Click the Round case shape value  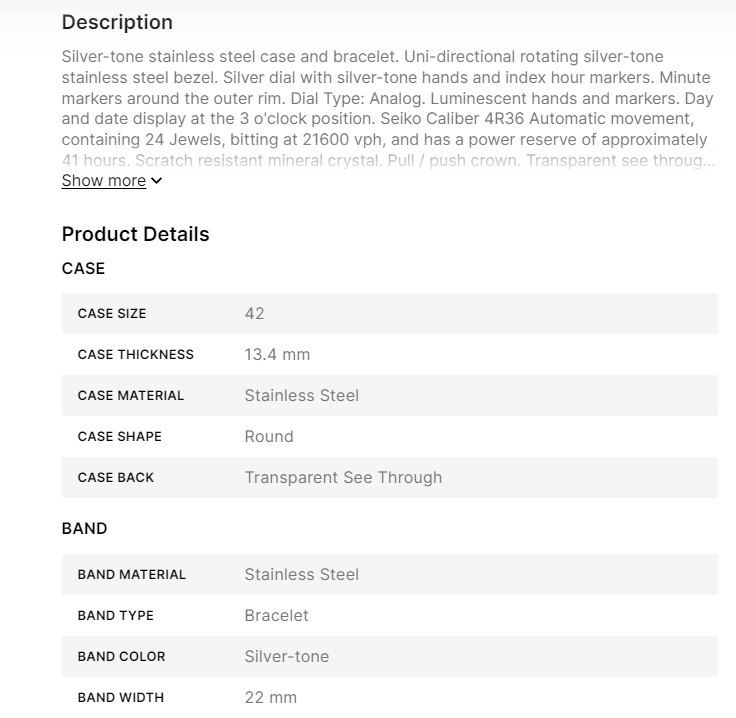tap(269, 436)
